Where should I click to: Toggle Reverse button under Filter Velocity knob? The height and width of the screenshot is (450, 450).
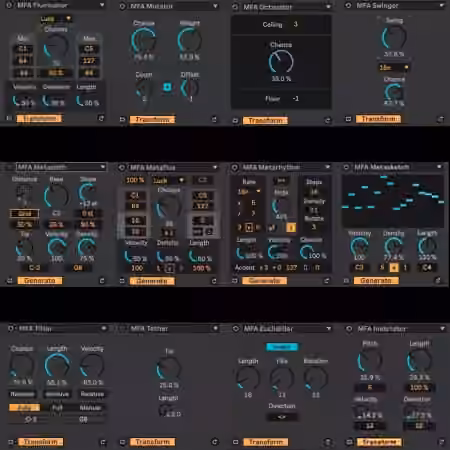pos(92,394)
